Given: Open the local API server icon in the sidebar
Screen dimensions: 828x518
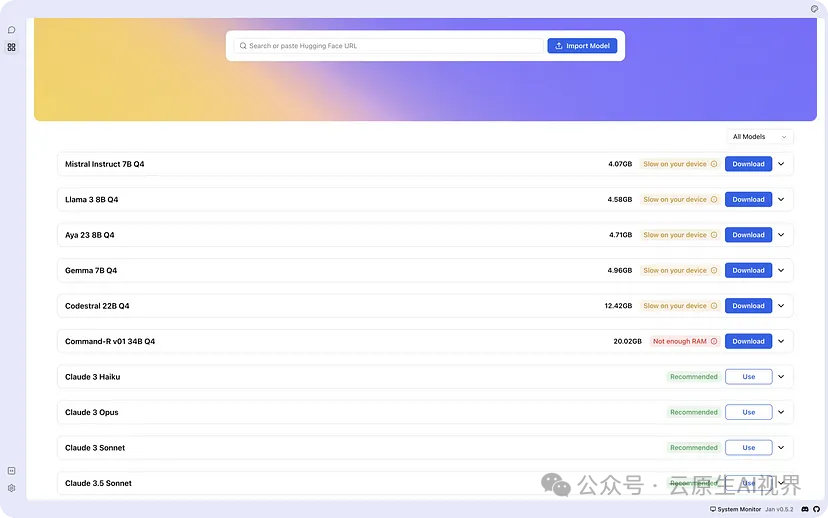Looking at the screenshot, I should [12, 470].
